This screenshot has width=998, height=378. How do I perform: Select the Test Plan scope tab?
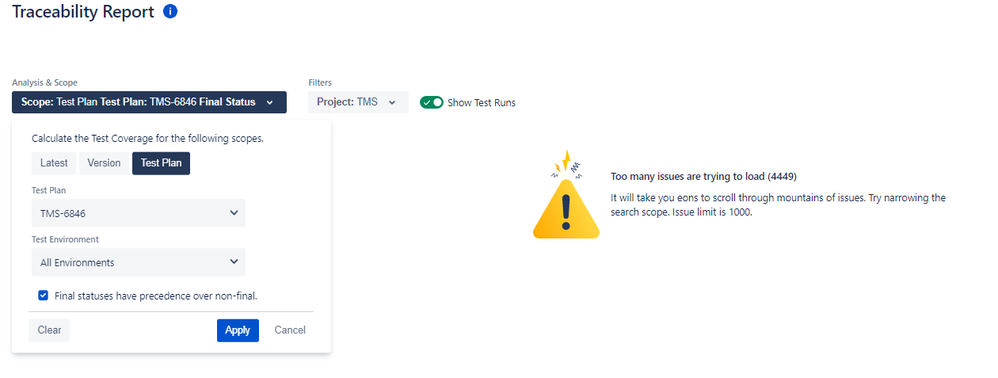click(161, 163)
